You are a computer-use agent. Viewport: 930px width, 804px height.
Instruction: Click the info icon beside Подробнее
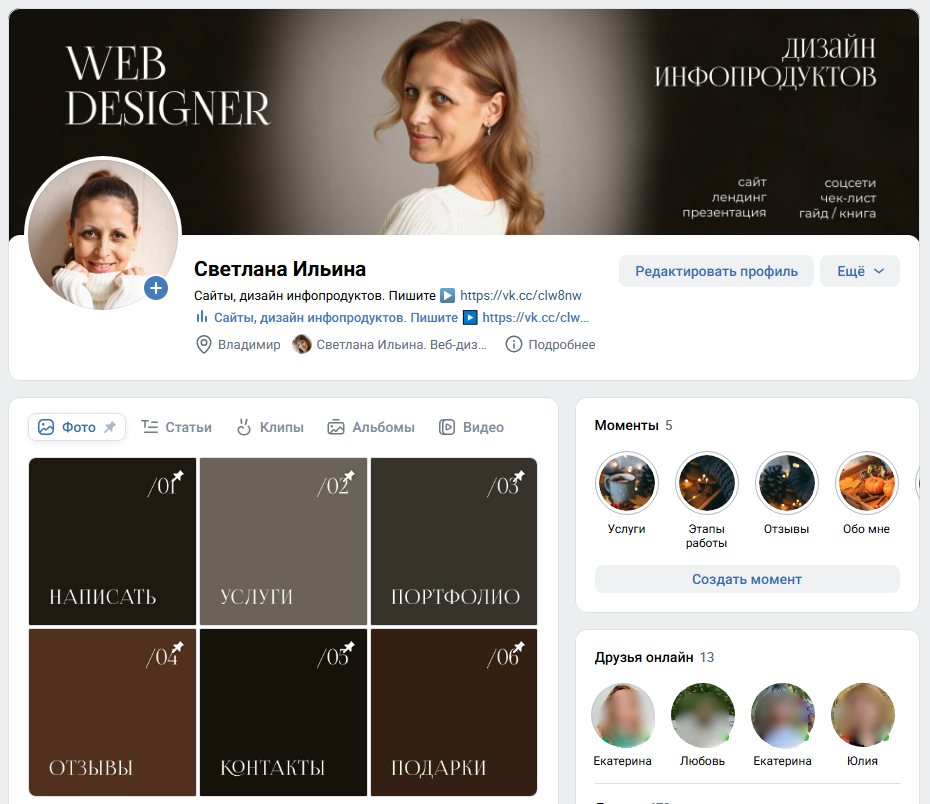coord(514,345)
